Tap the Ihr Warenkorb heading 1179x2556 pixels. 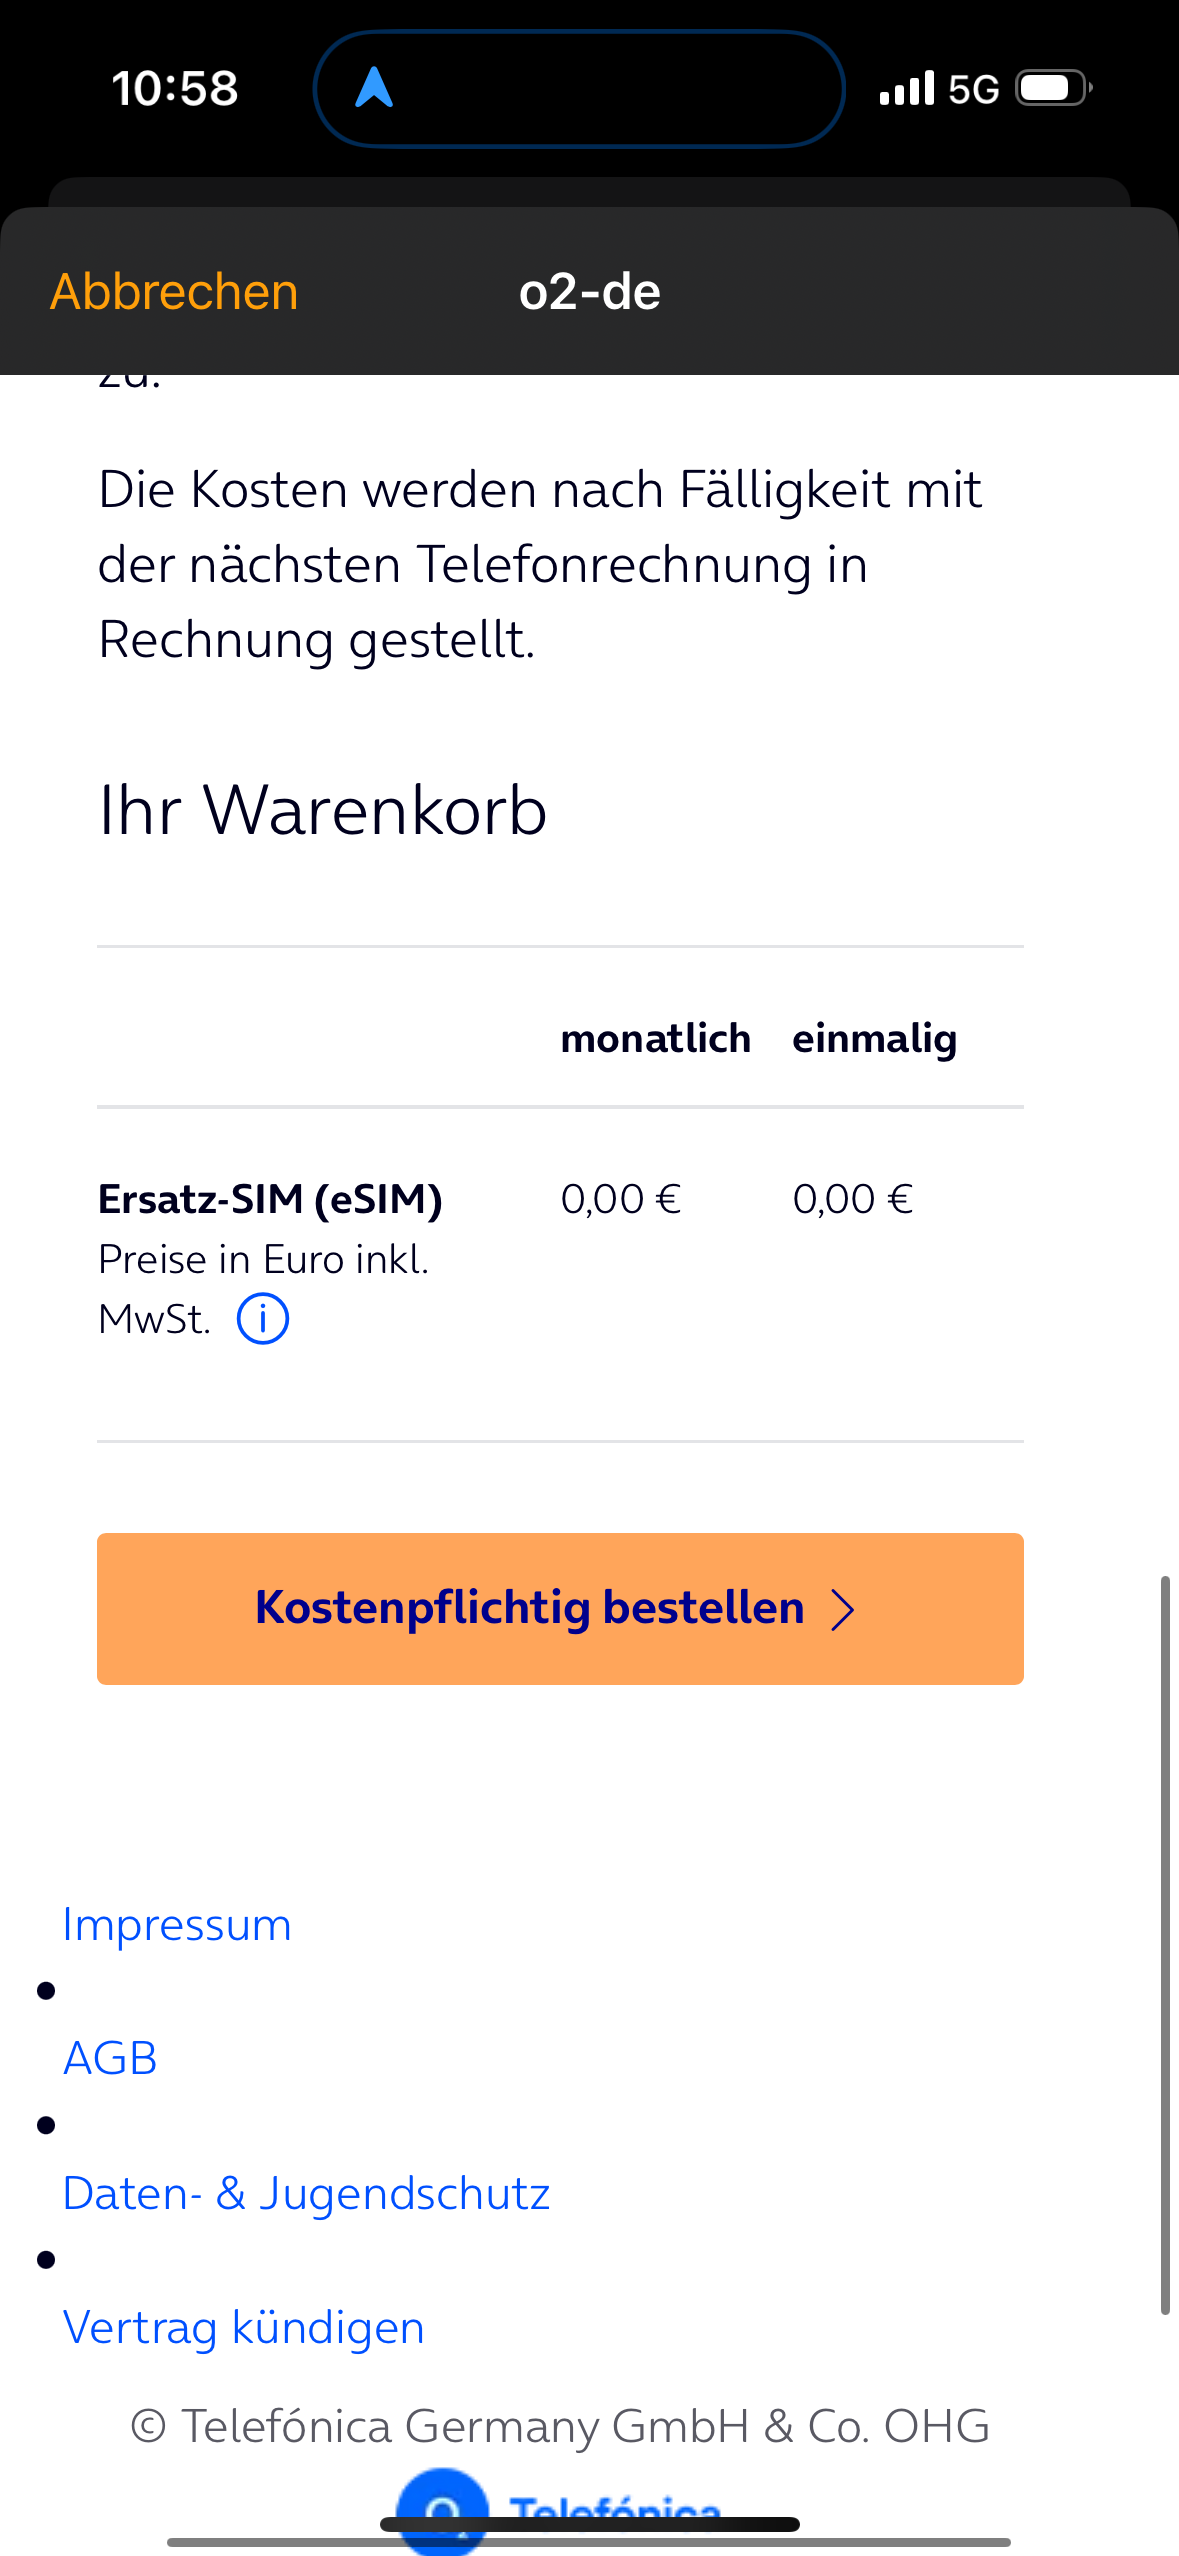tap(322, 810)
